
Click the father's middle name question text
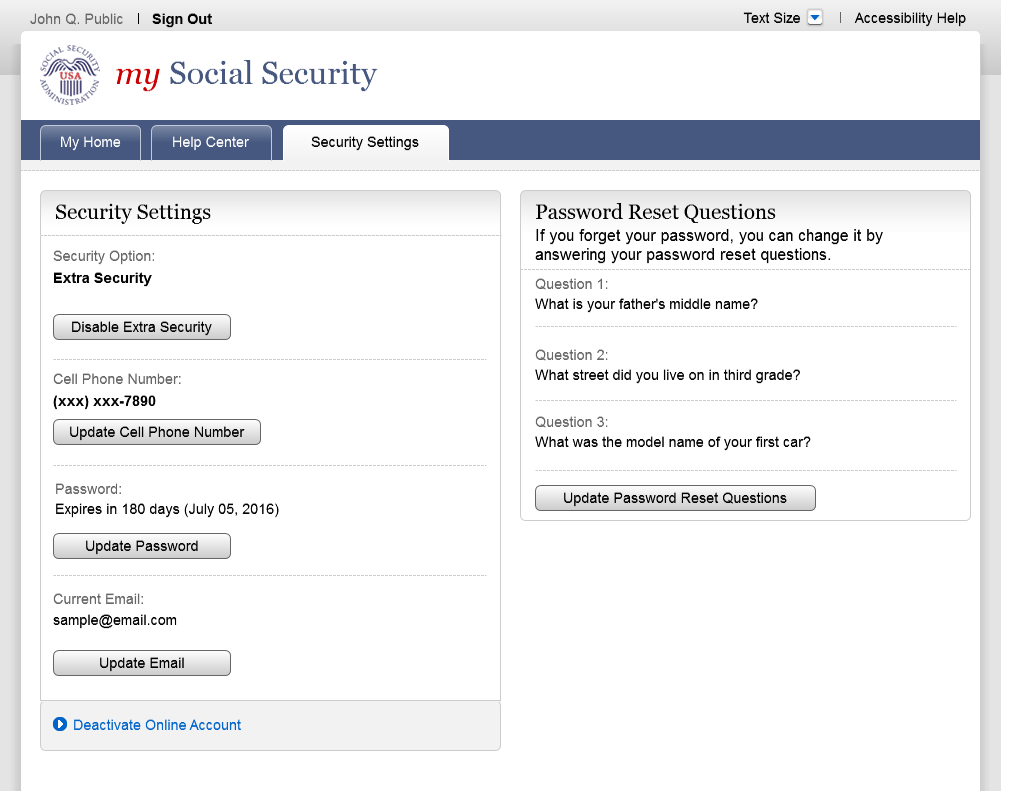point(646,304)
